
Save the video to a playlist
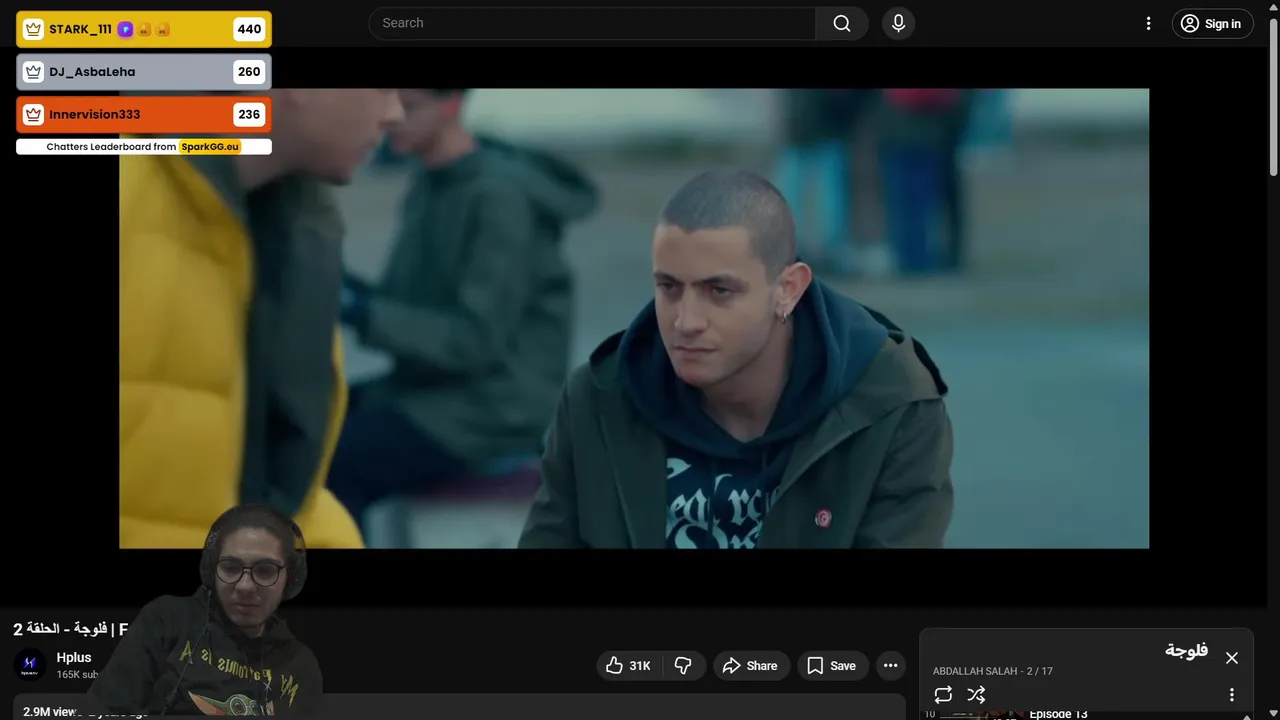[832, 666]
